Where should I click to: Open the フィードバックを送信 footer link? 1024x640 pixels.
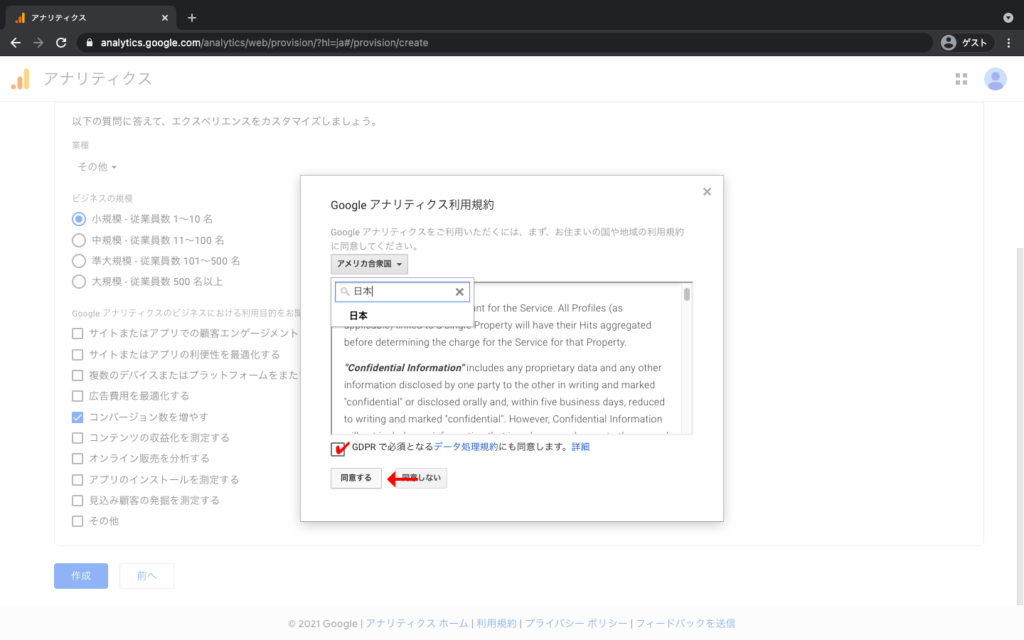(x=686, y=624)
